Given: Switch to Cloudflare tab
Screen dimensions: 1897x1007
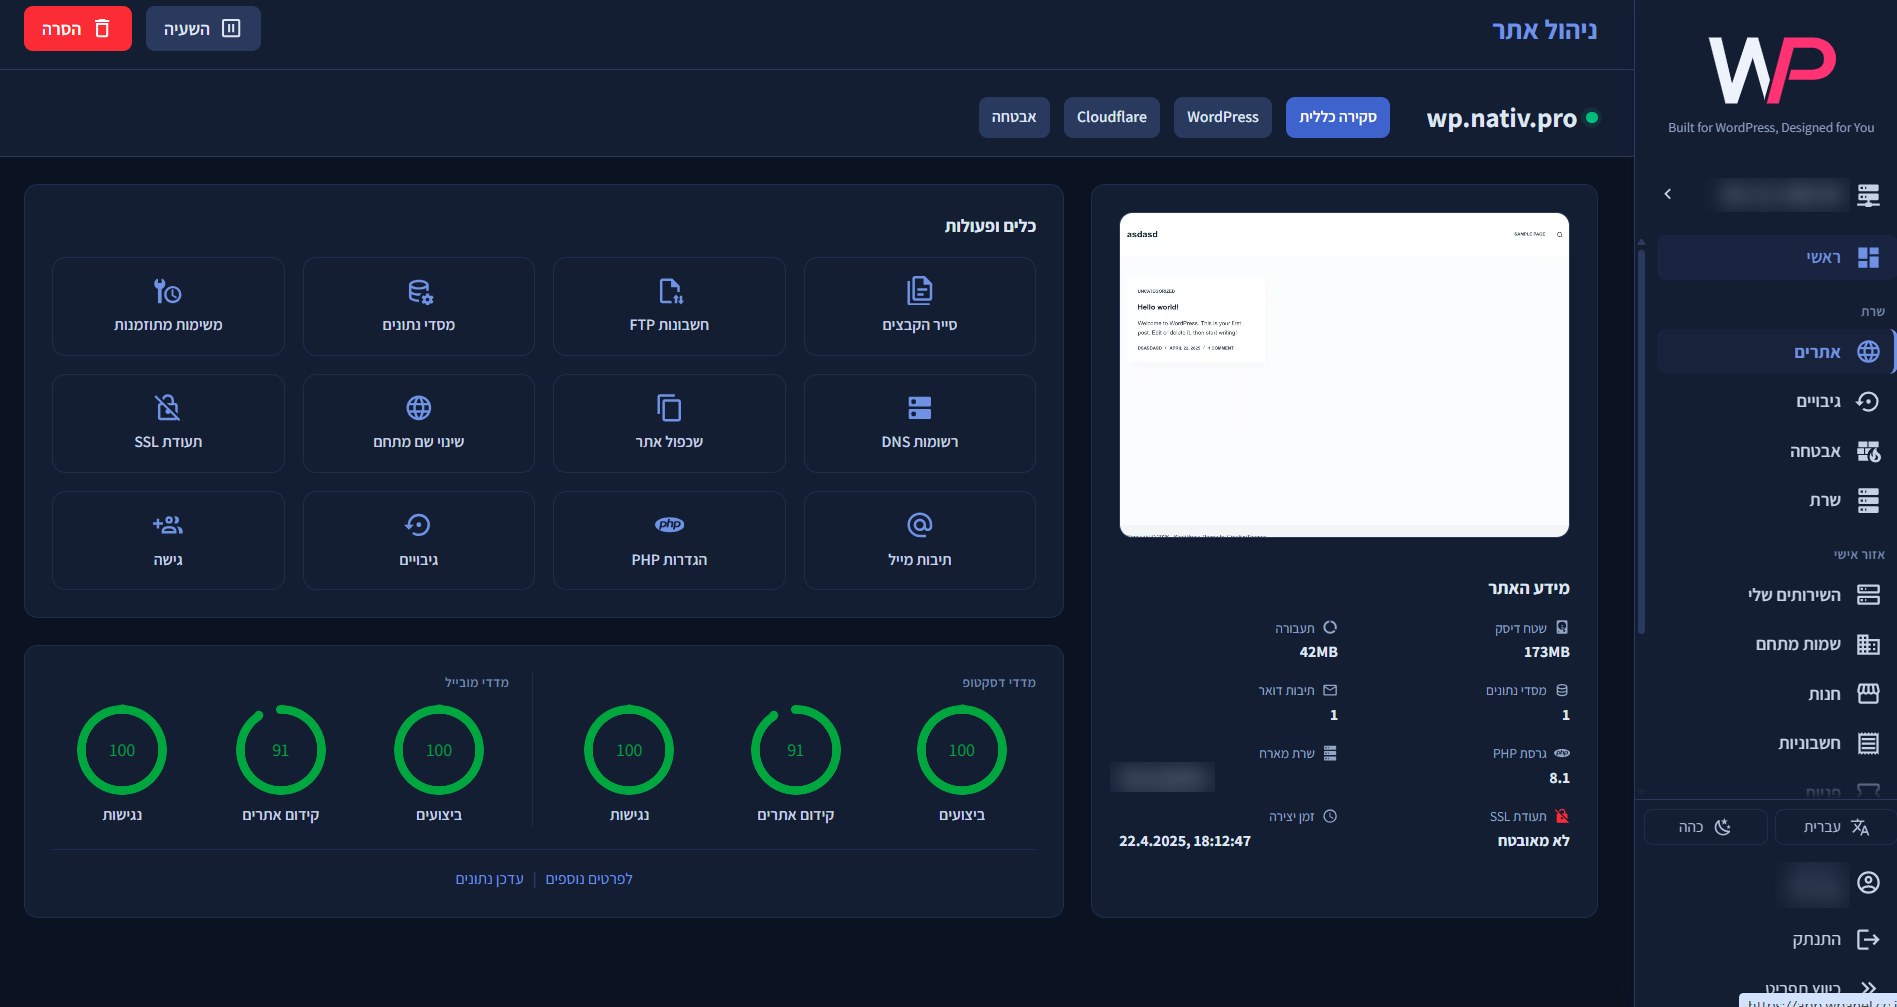Looking at the screenshot, I should pos(1111,117).
